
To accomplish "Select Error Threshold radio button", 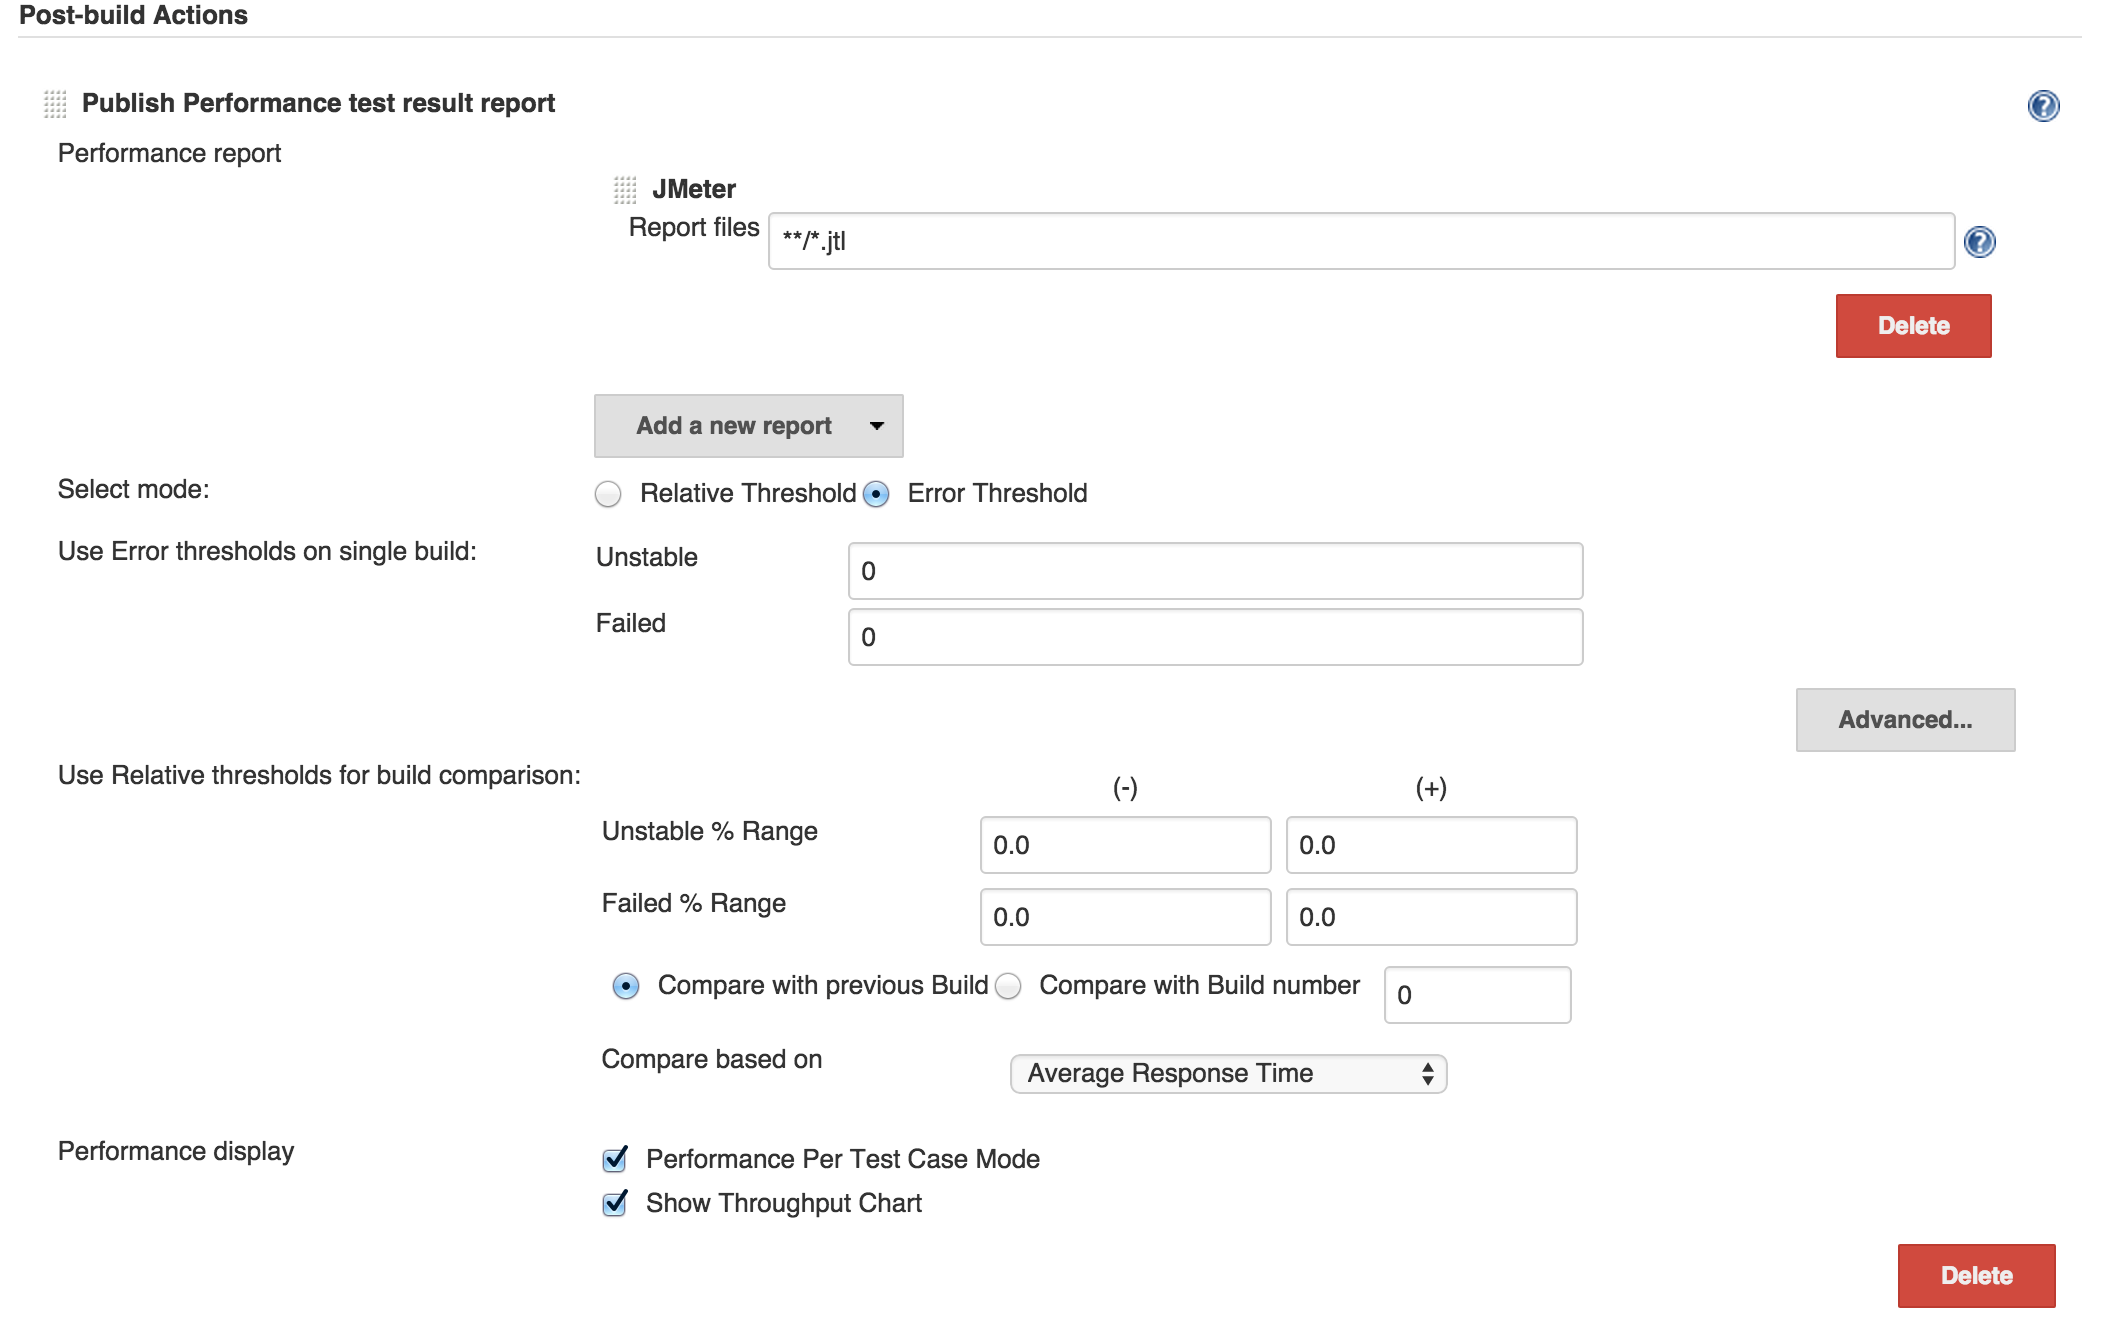I will point(876,494).
